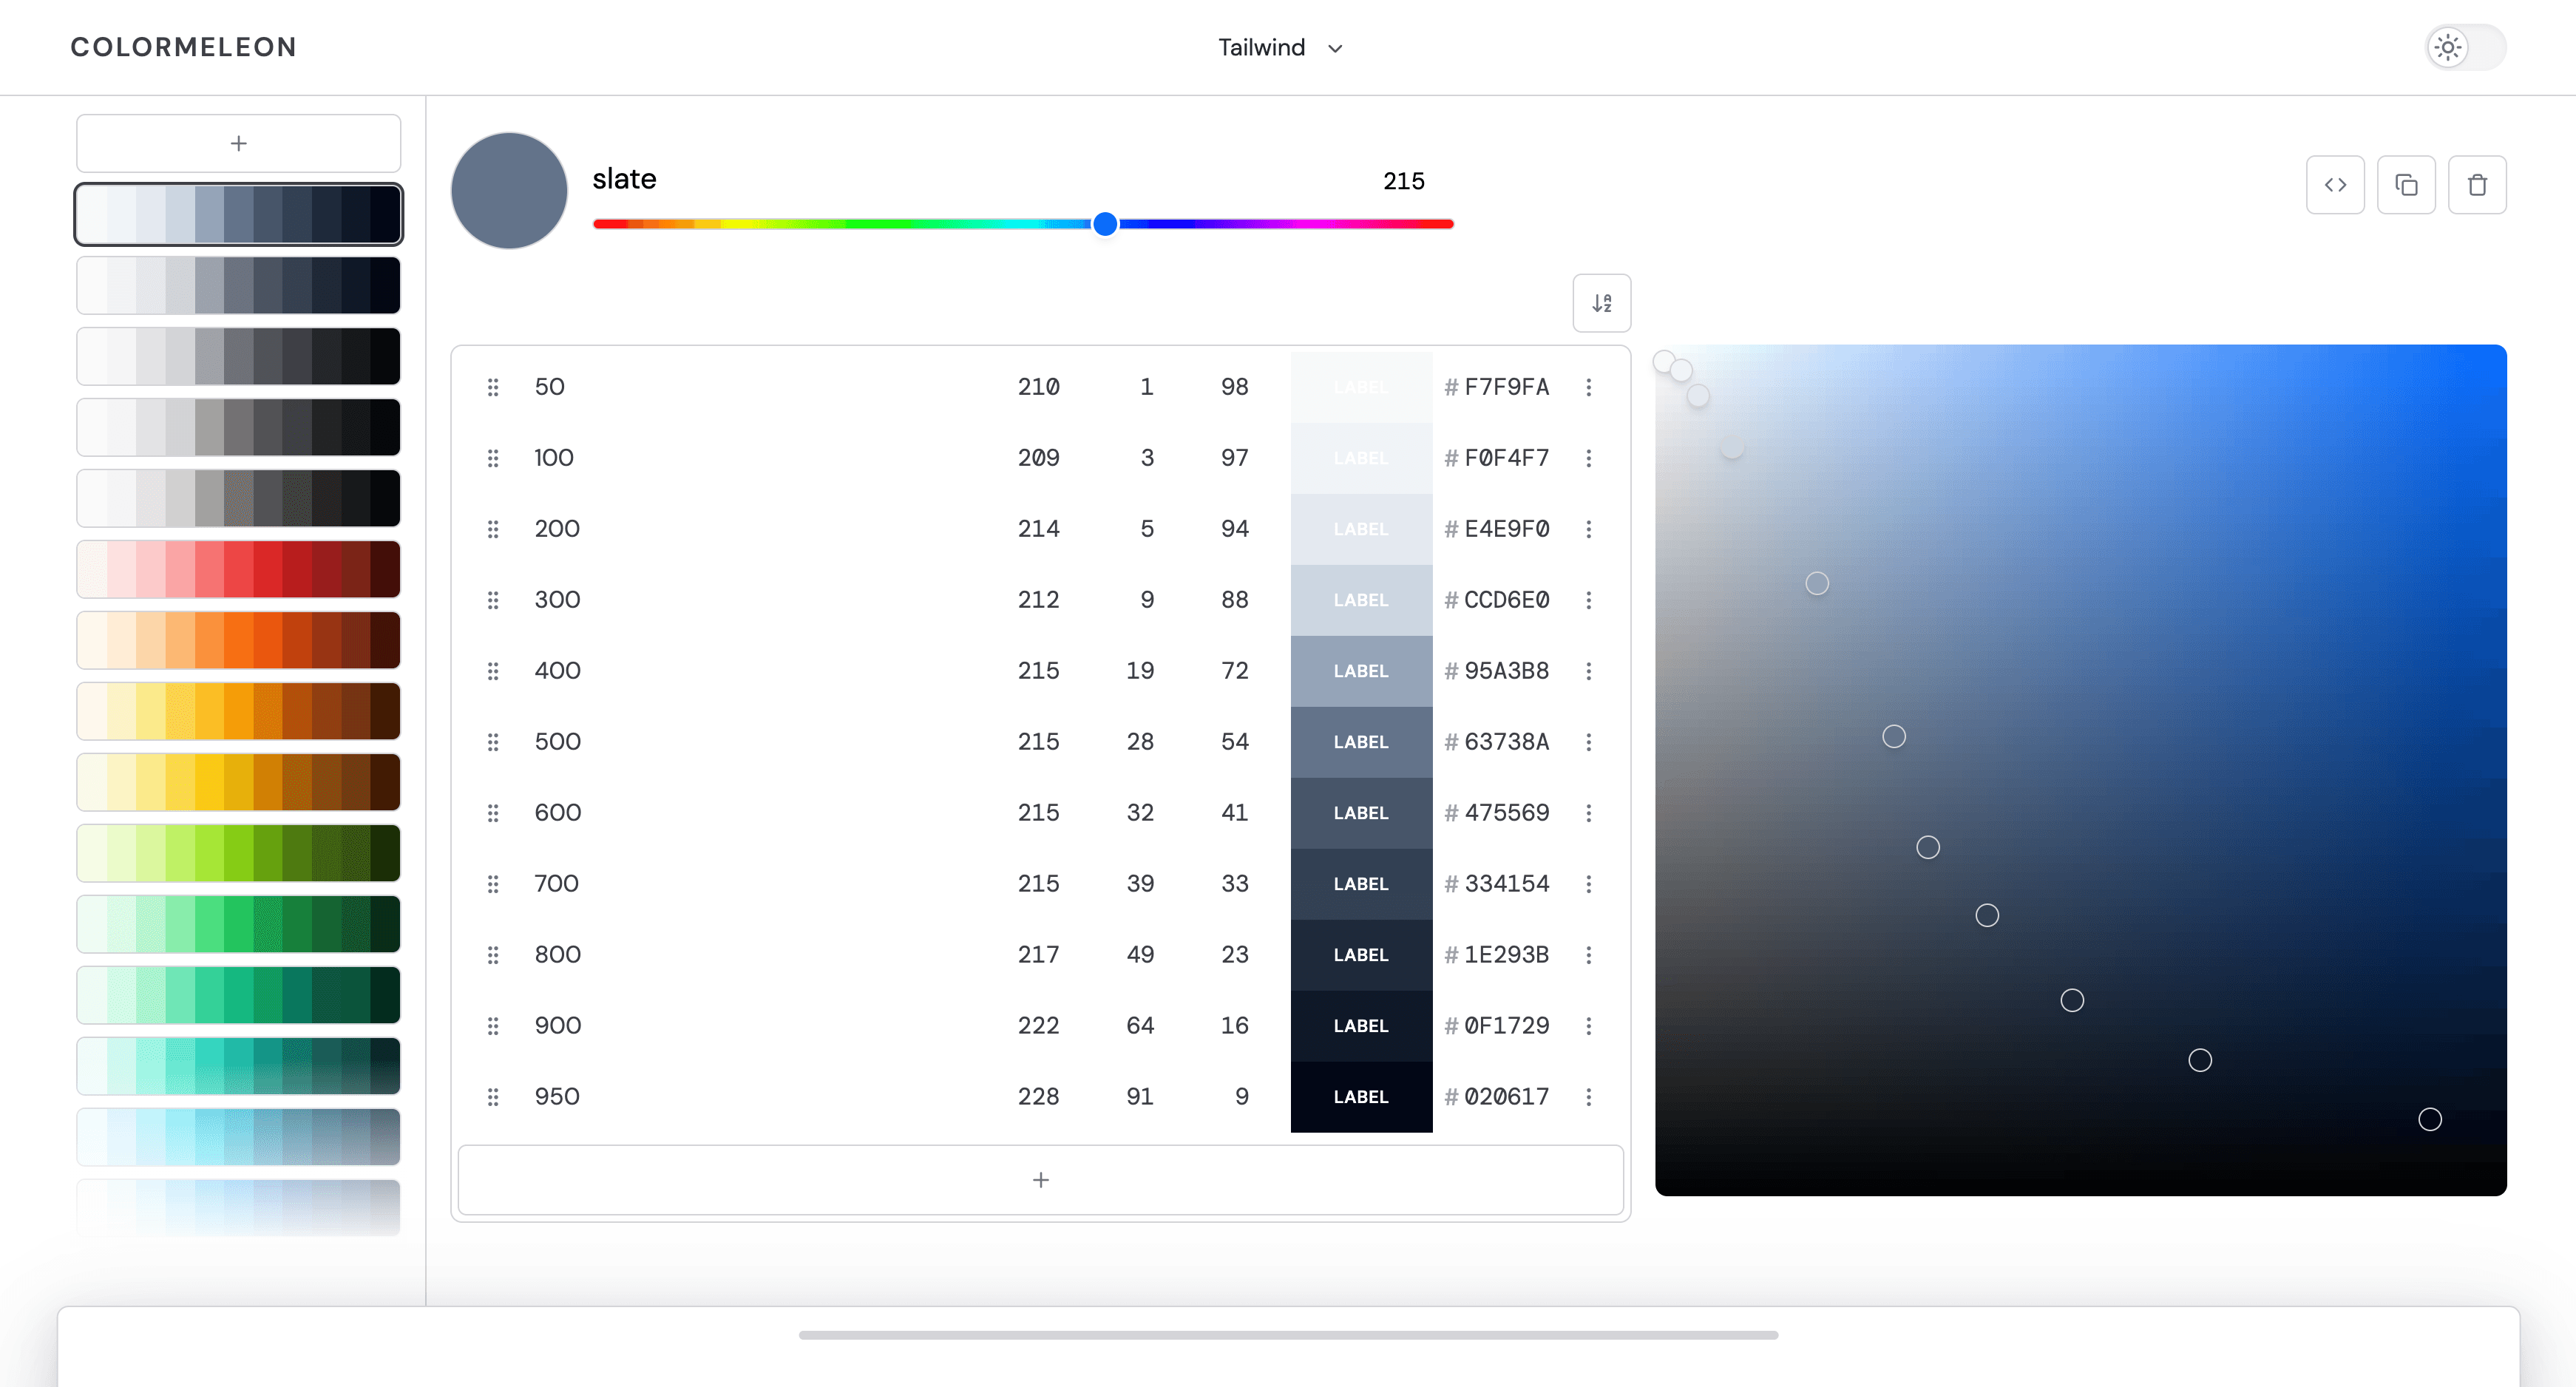The width and height of the screenshot is (2576, 1387).
Task: Open the more options menu for shade 300
Action: [1589, 600]
